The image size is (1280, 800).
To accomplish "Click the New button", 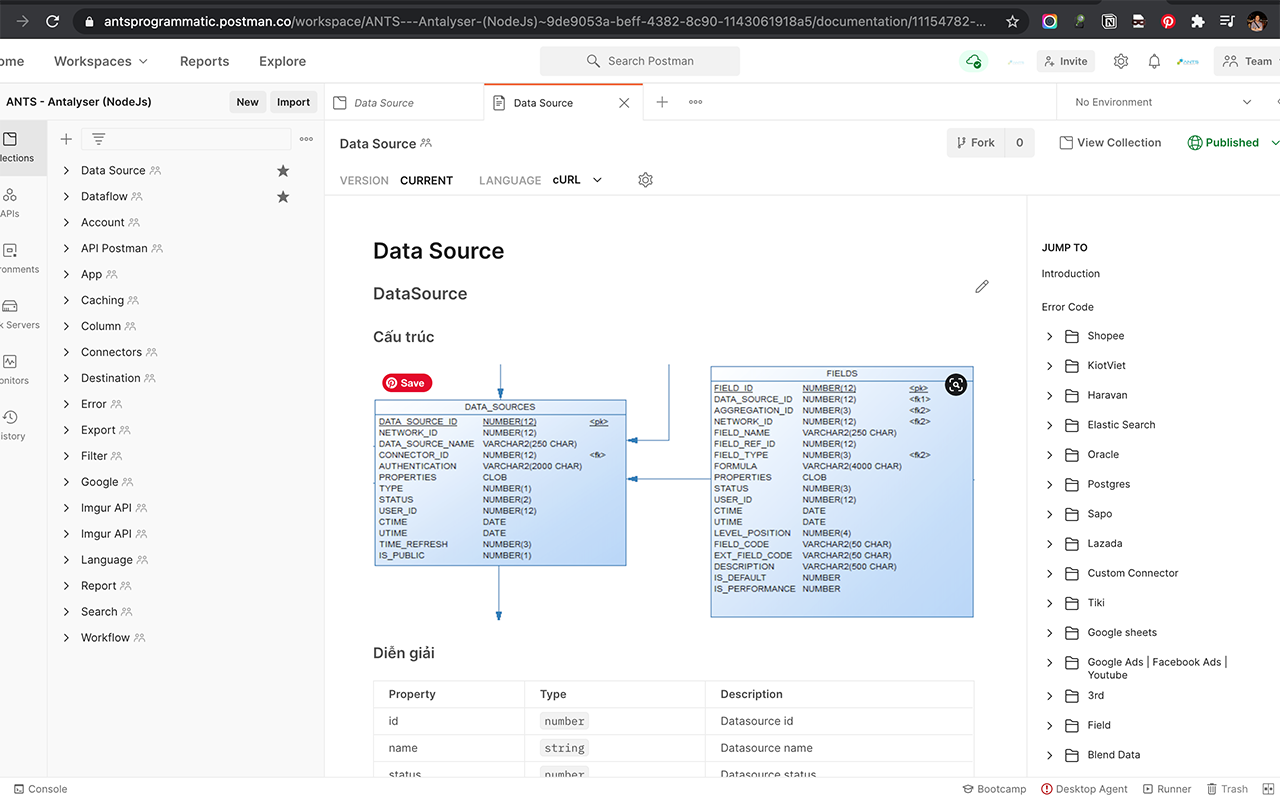I will (248, 102).
